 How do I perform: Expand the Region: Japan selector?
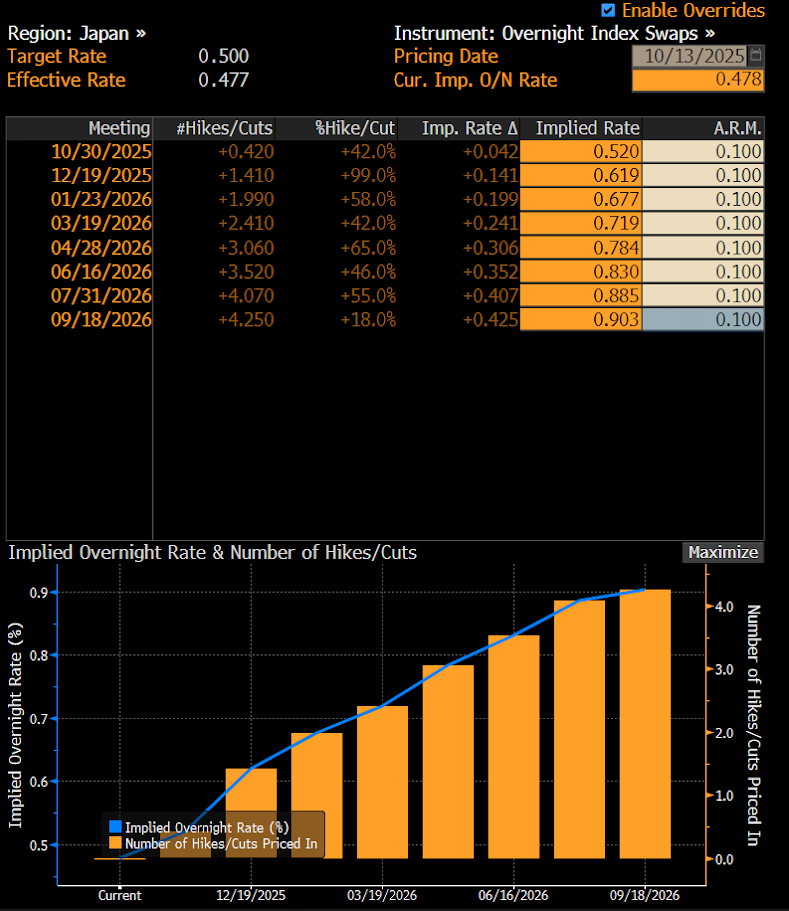[x=77, y=33]
